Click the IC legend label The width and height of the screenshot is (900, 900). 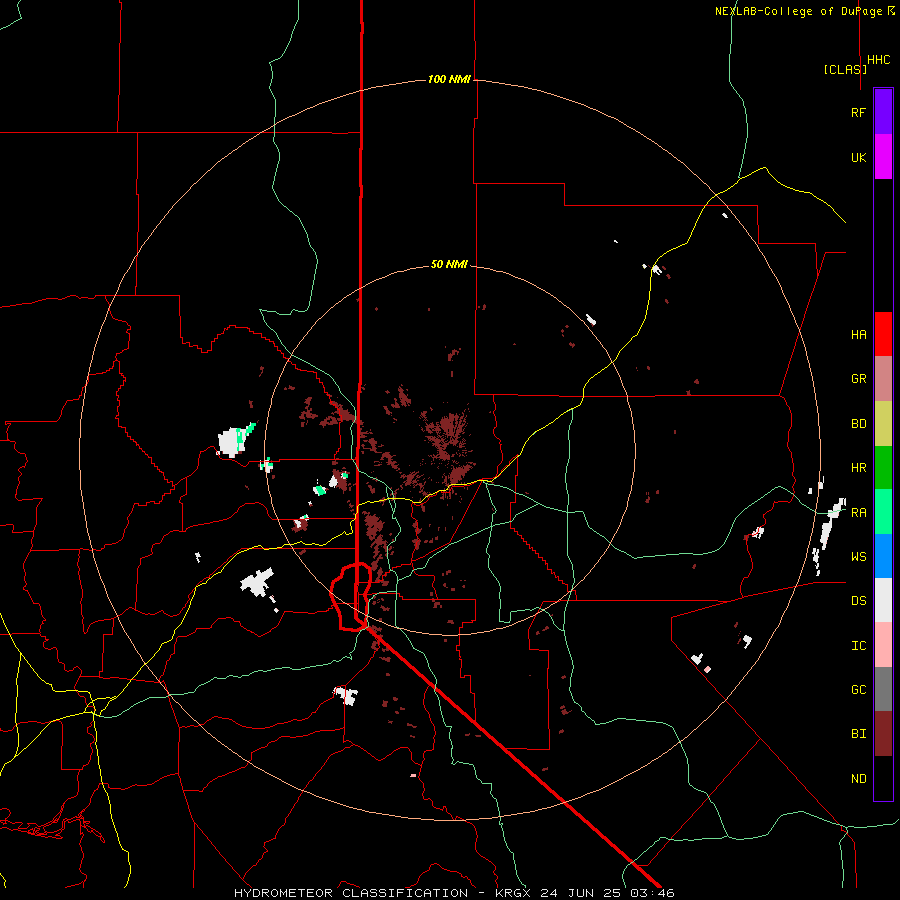point(858,645)
